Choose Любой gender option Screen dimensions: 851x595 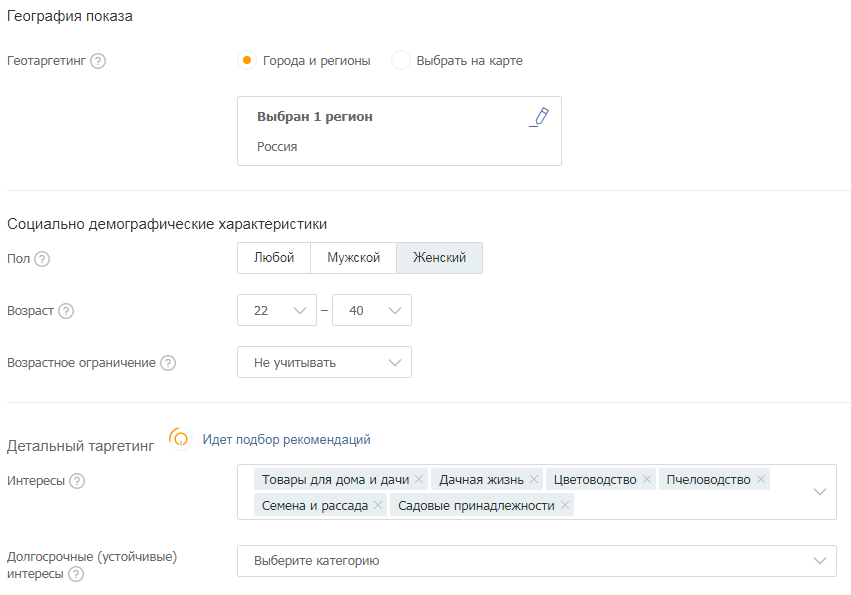274,258
